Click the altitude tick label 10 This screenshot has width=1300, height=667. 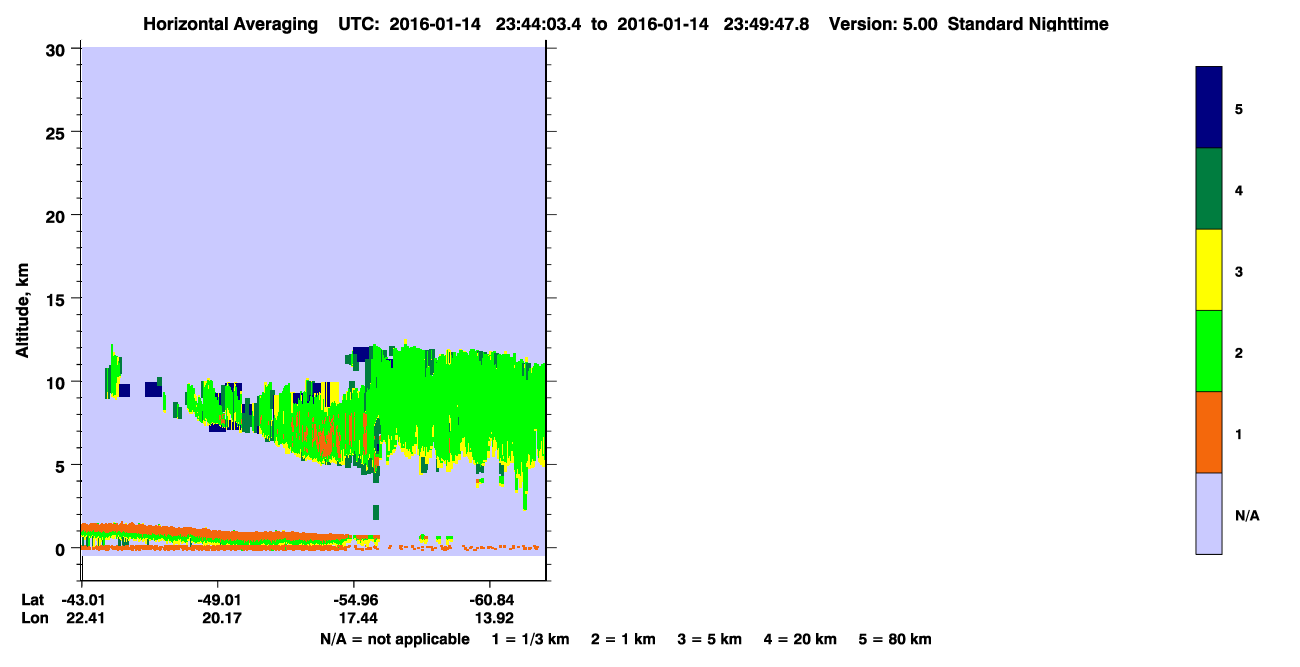(58, 382)
